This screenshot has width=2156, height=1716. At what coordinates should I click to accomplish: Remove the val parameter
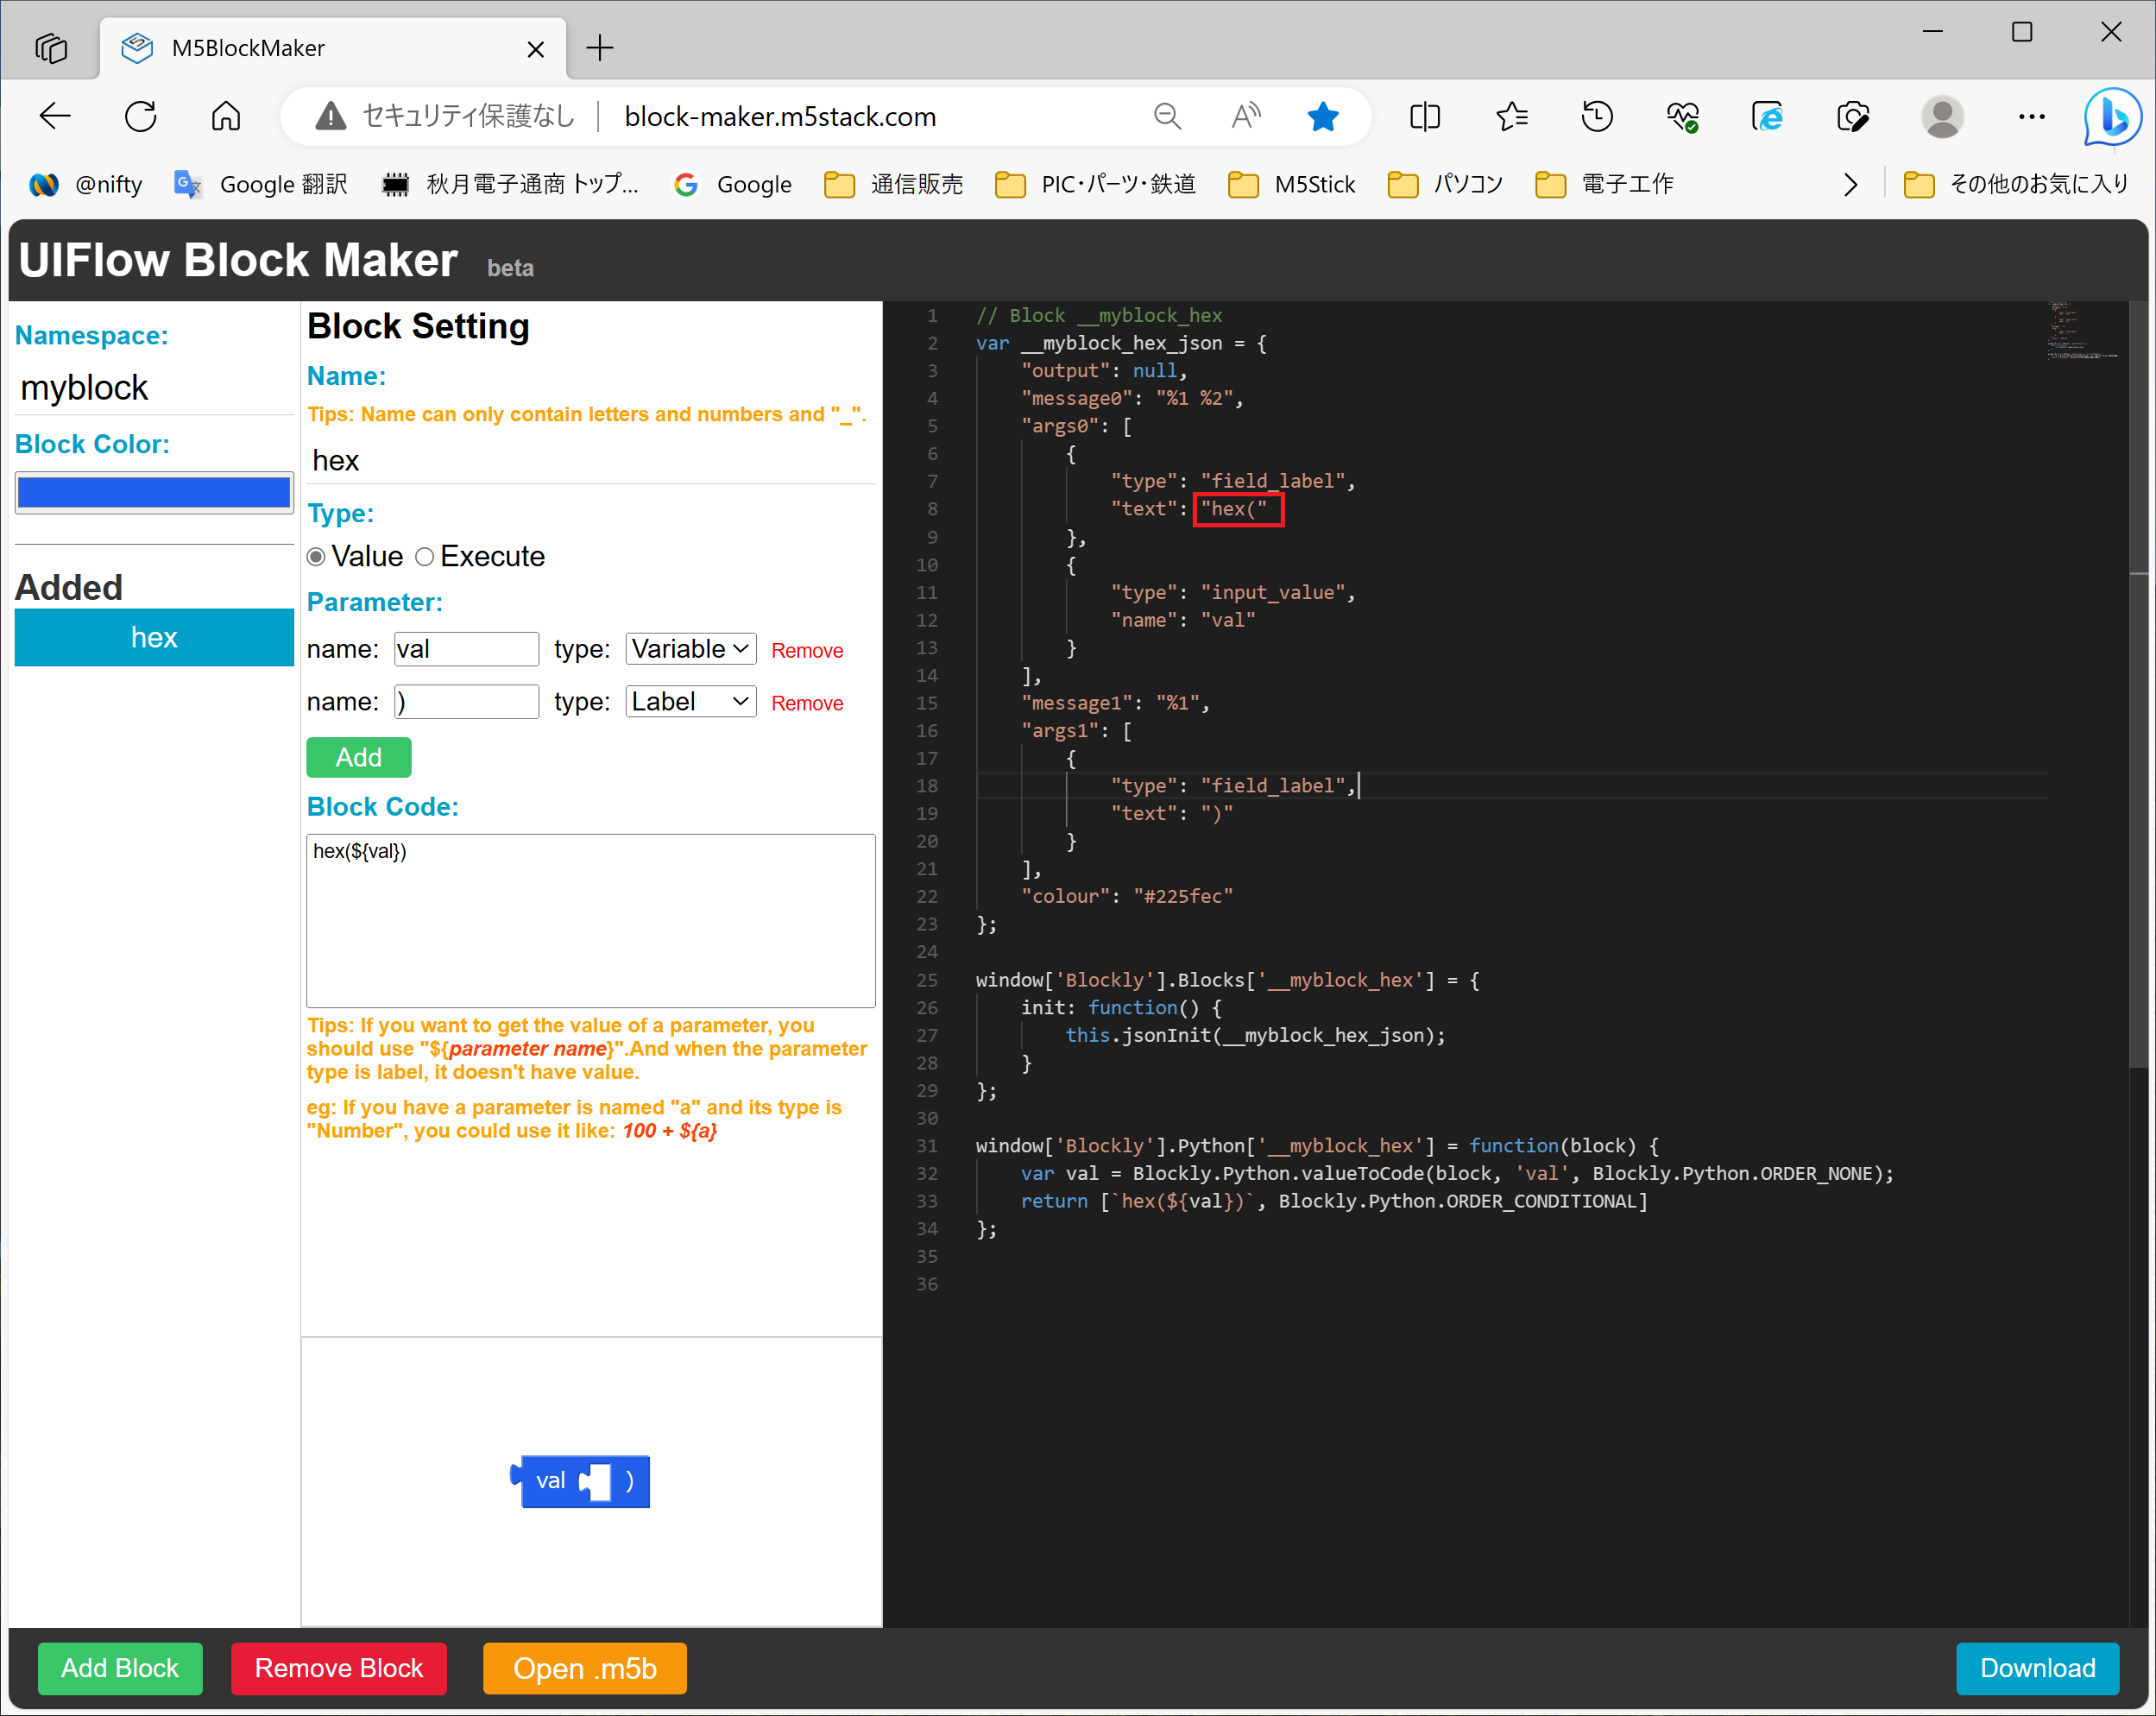click(x=807, y=651)
